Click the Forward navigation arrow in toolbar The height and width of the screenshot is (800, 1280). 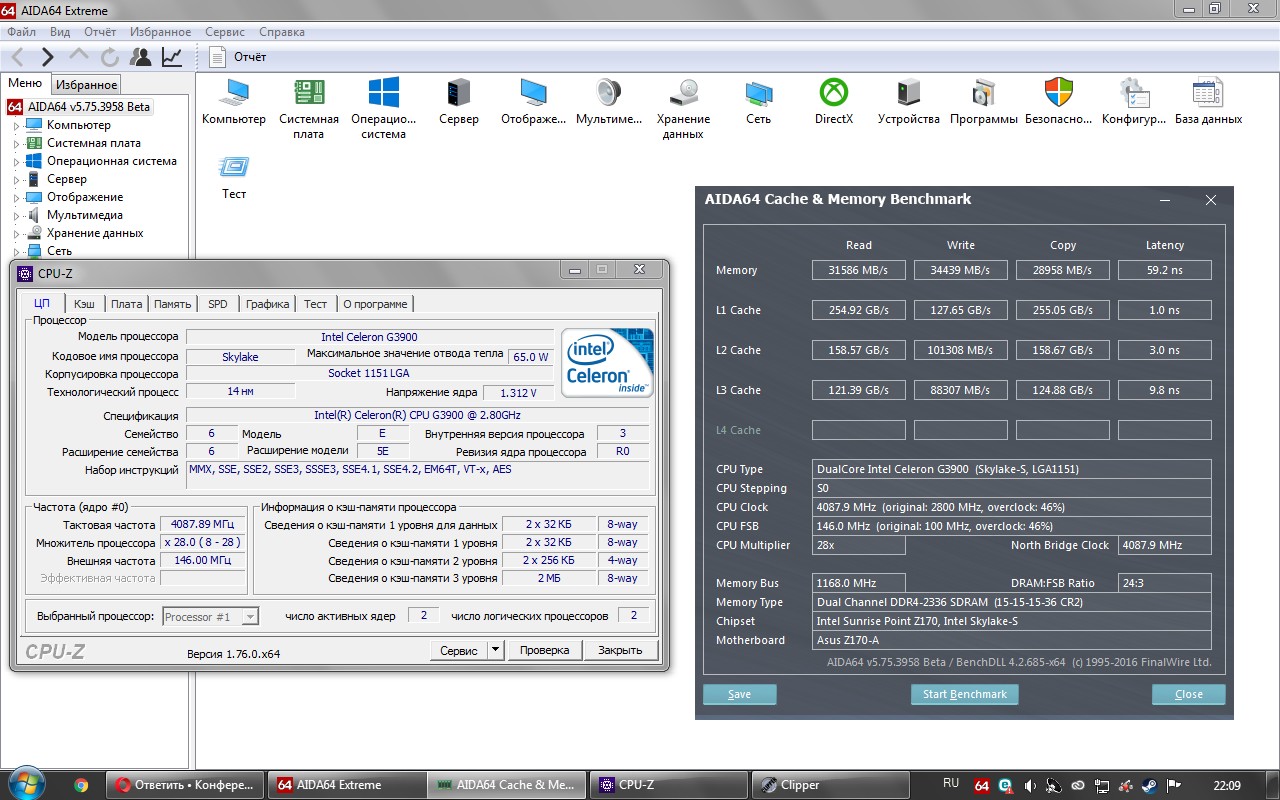click(47, 57)
